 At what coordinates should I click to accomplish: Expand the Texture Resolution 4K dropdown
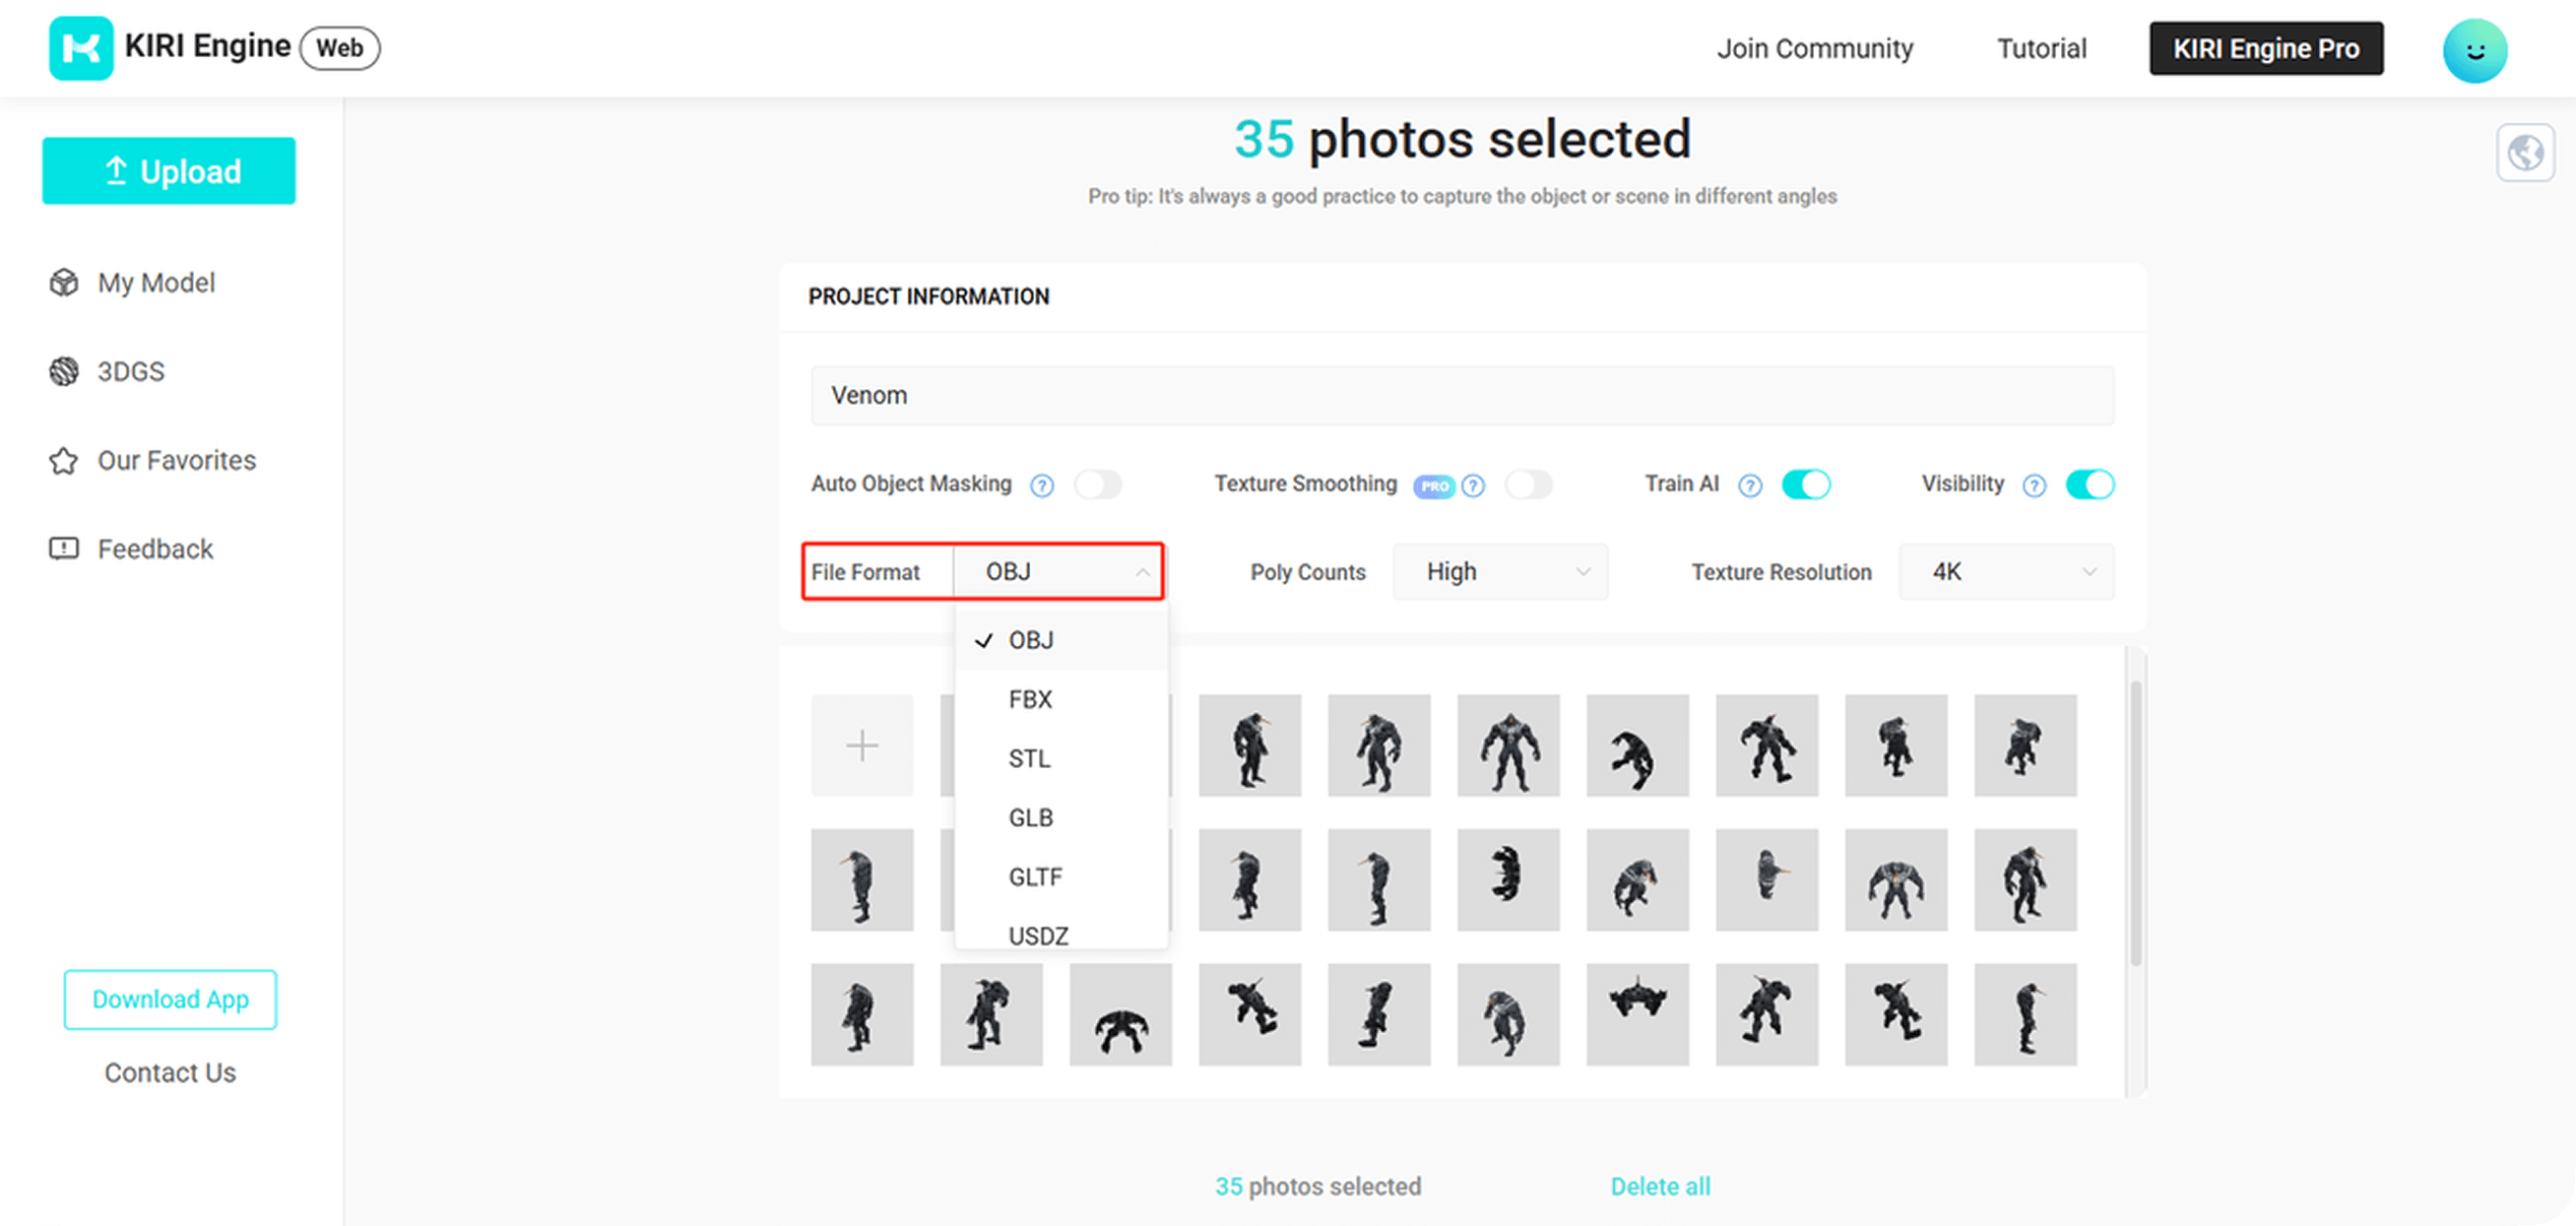(2006, 572)
